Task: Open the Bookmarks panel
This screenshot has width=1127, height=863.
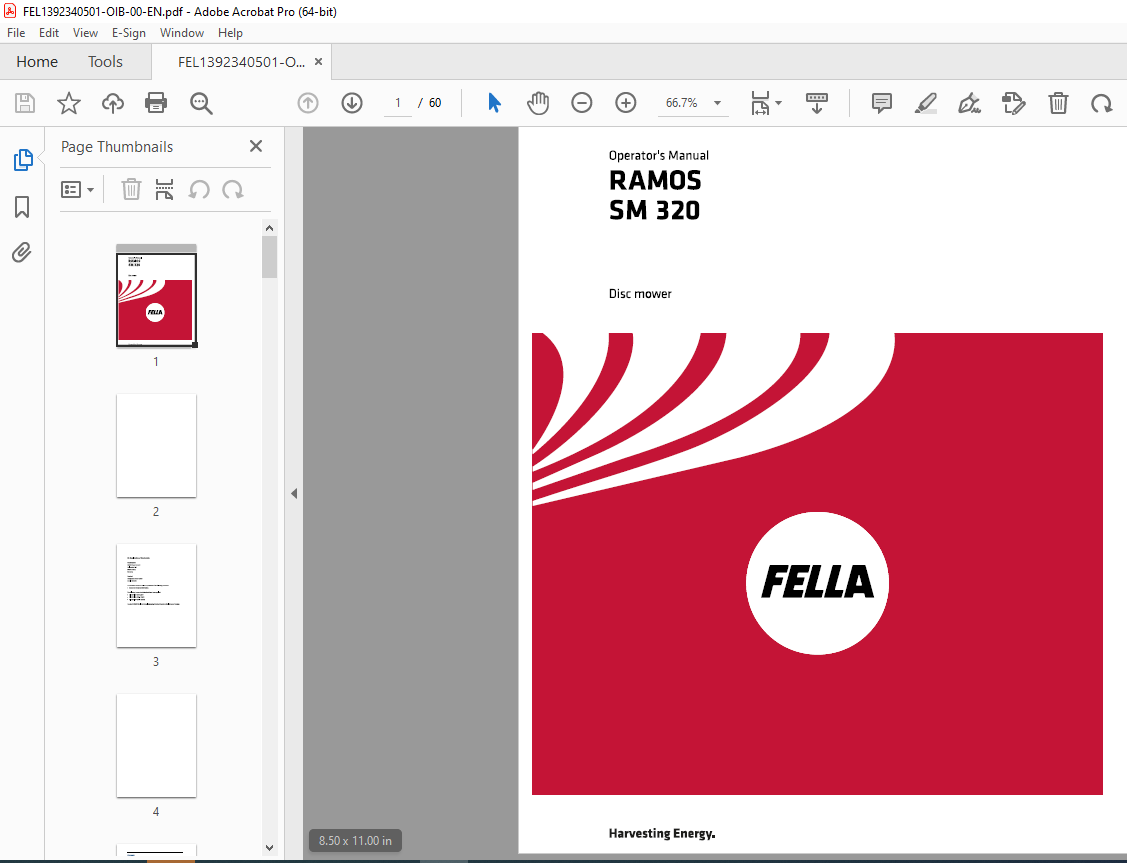Action: 22,207
